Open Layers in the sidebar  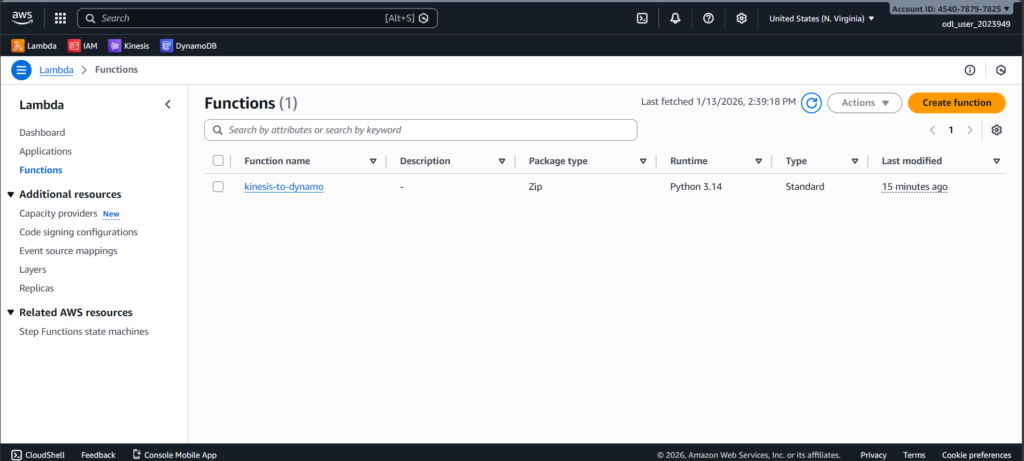[x=33, y=269]
